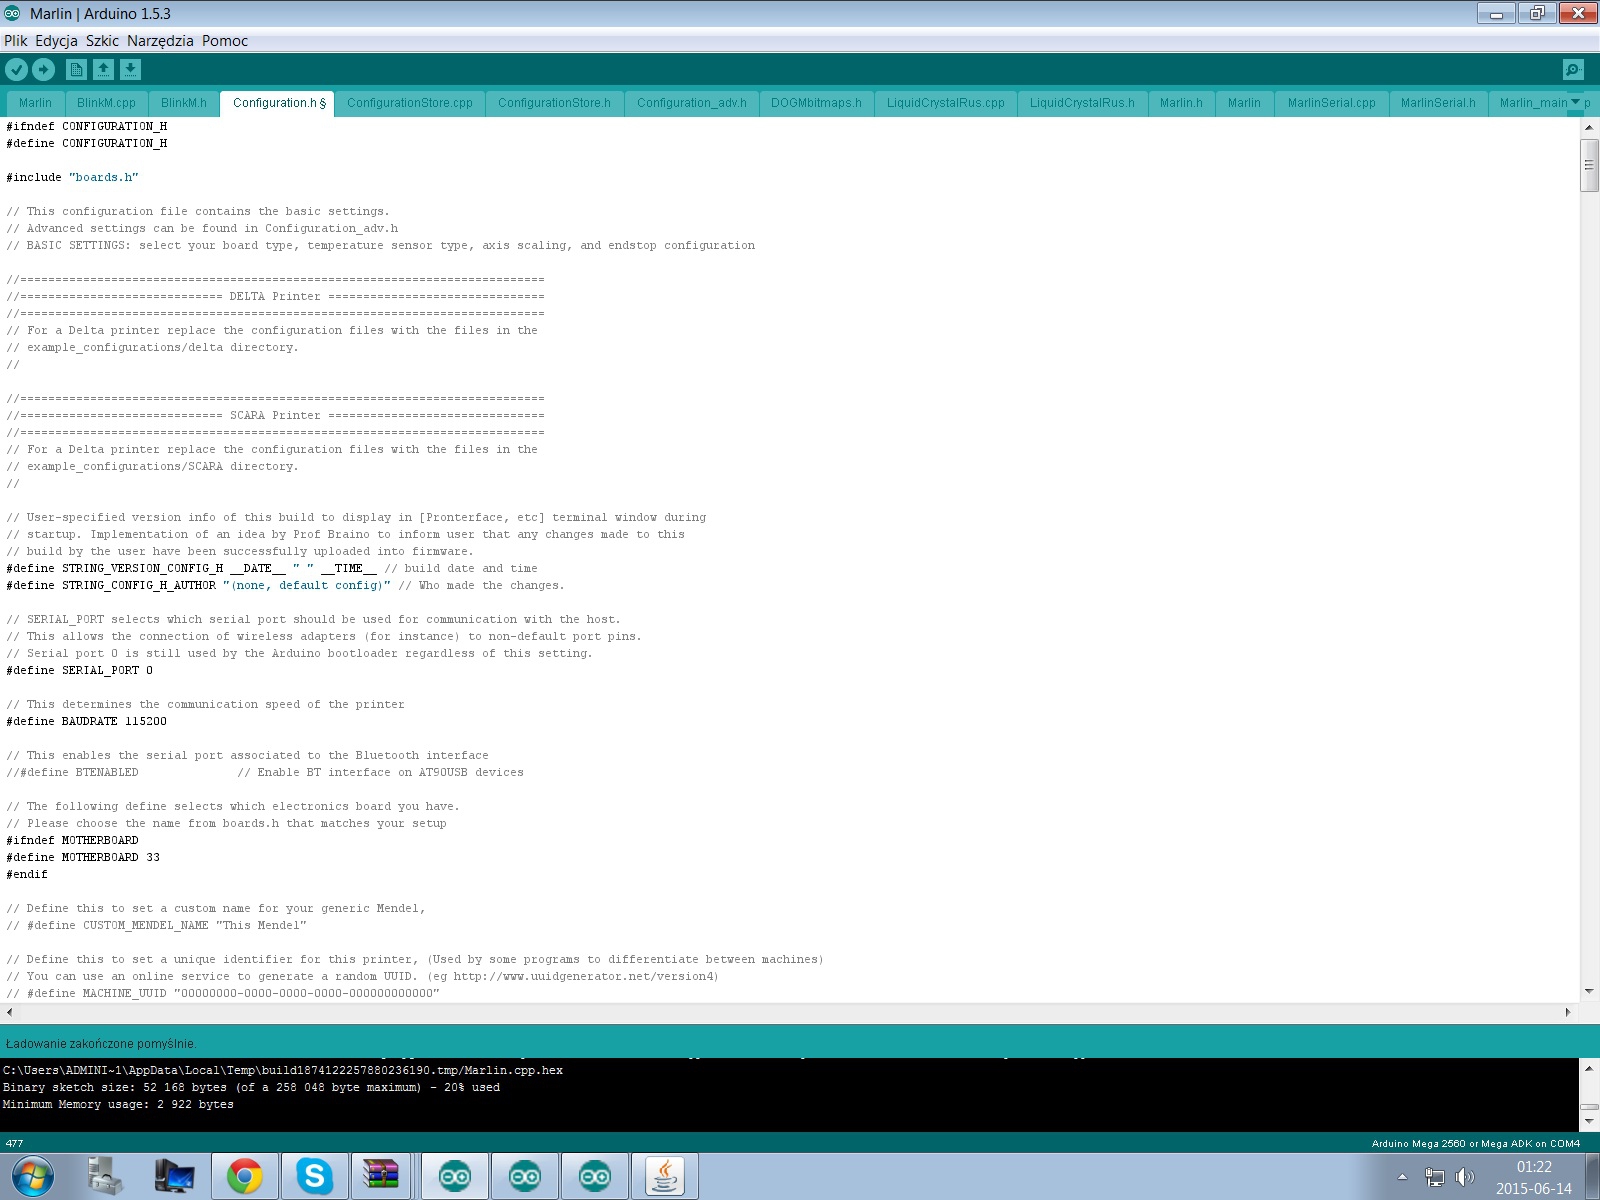
Task: Select the Configuration.h tab
Action: click(278, 103)
